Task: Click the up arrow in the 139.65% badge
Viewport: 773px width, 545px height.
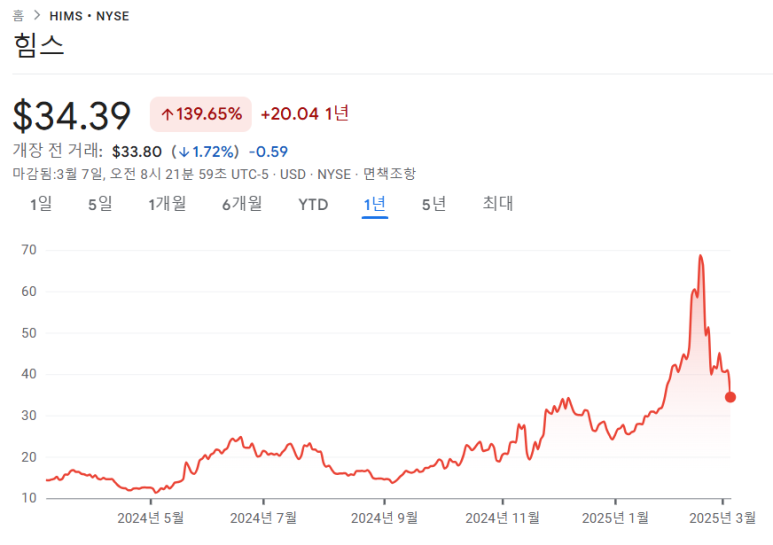Action: point(167,115)
